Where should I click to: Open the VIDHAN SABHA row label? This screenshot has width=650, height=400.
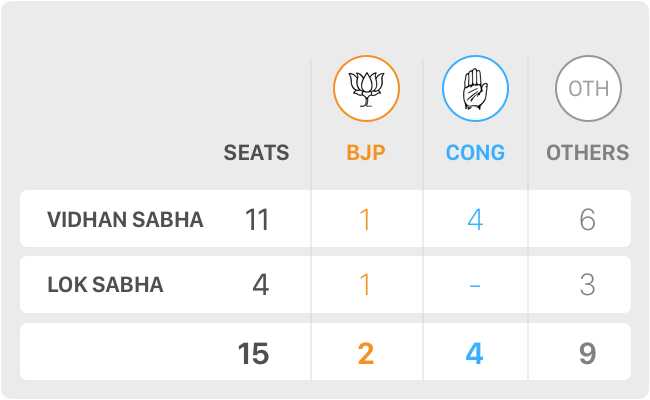[125, 220]
